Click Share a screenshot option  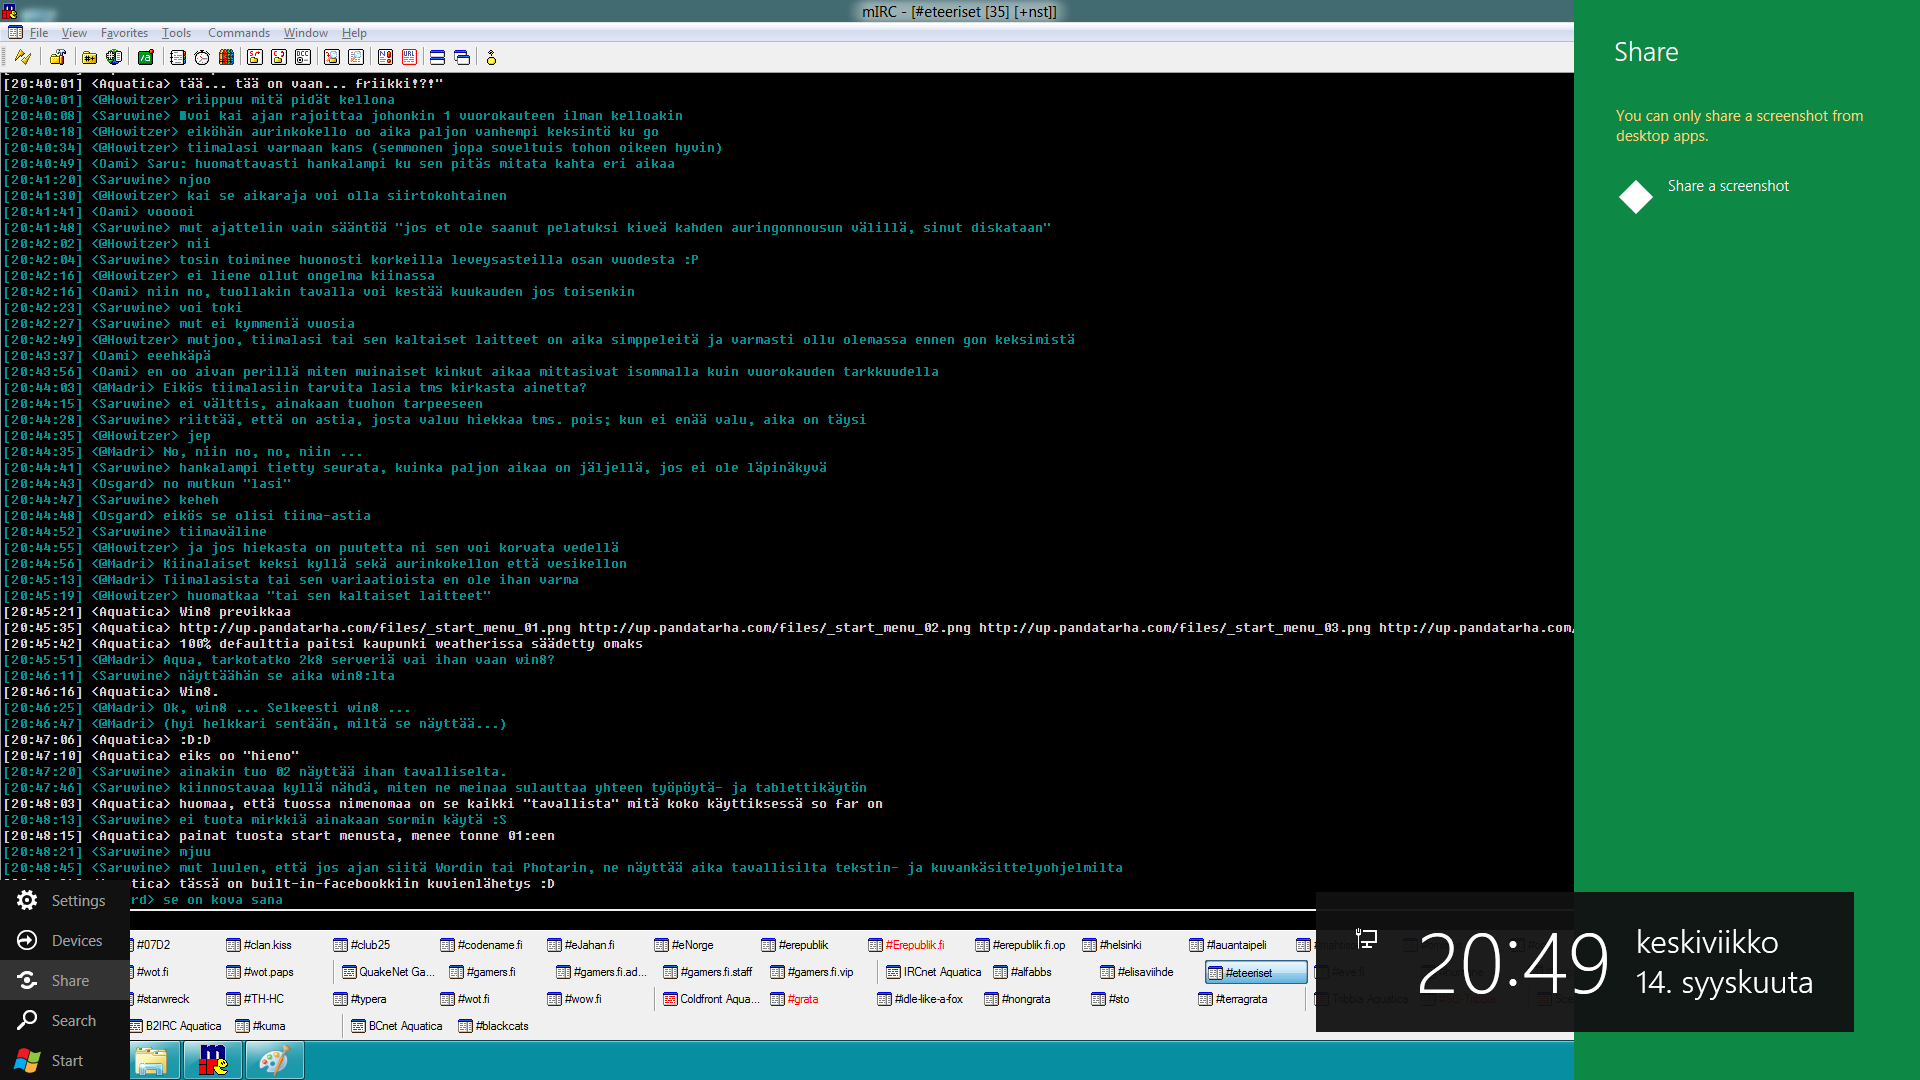[1728, 186]
